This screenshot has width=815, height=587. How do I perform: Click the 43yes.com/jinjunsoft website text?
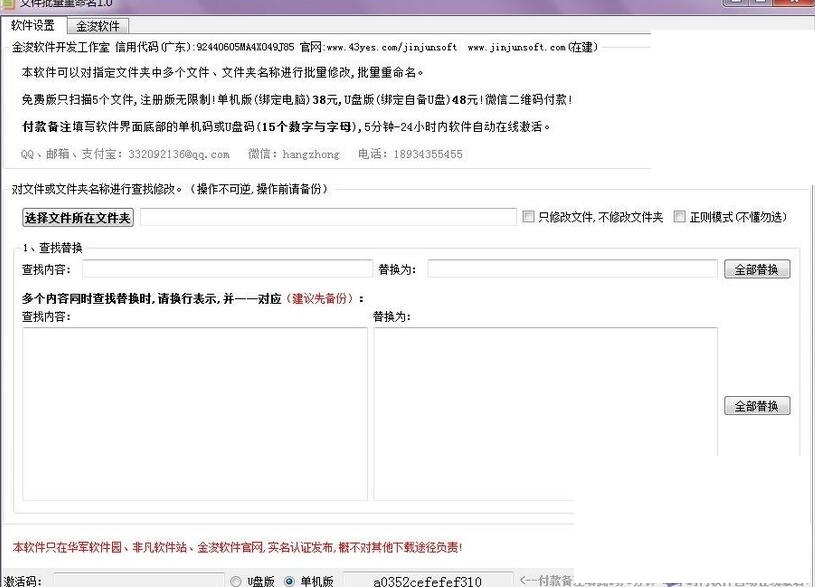click(392, 47)
